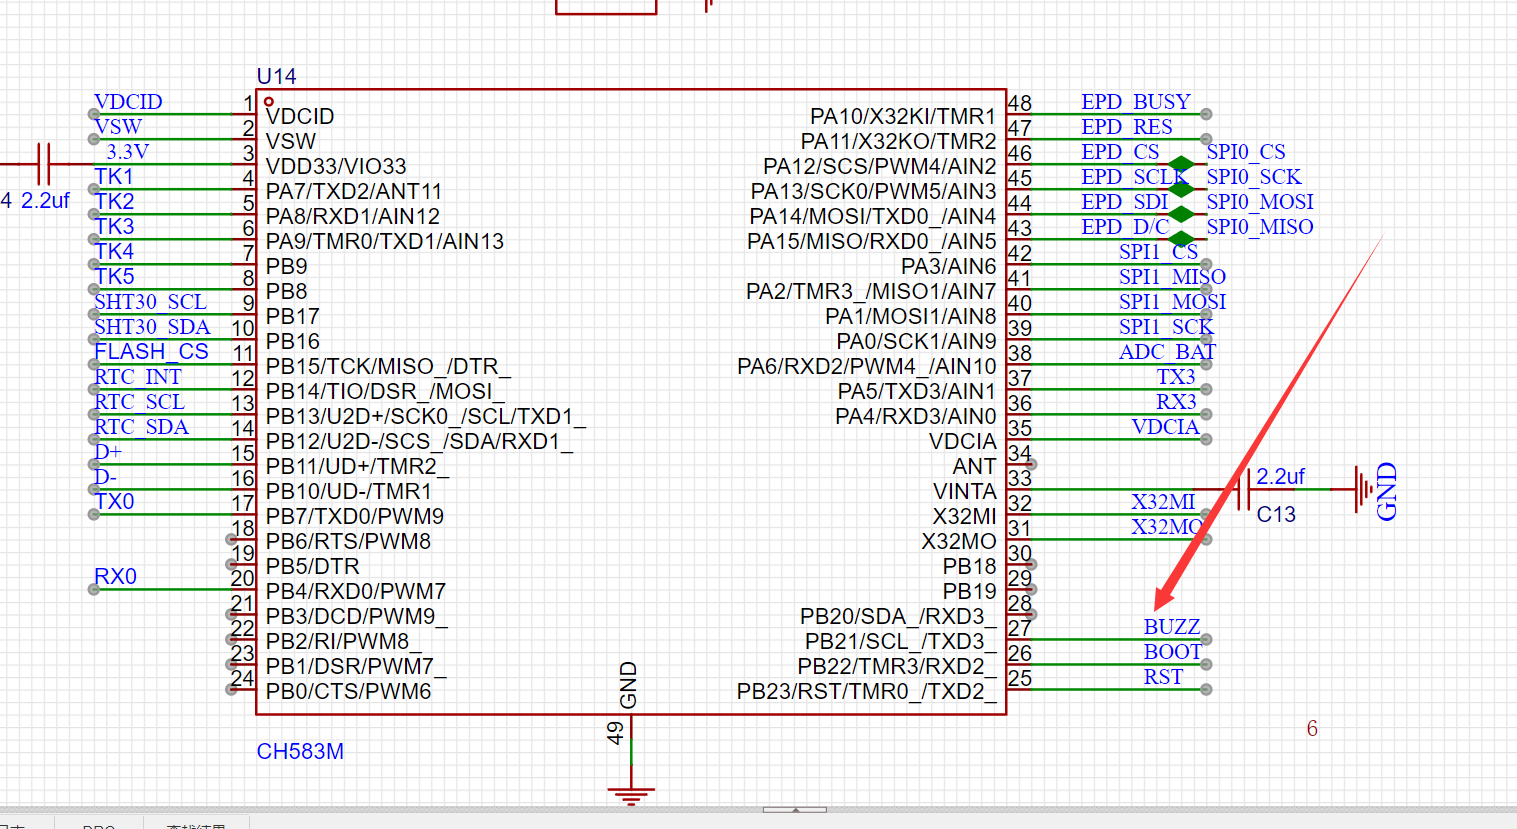Viewport: 1517px width, 829px height.
Task: Select the ADC_BAT net label
Action: [x=1166, y=352]
